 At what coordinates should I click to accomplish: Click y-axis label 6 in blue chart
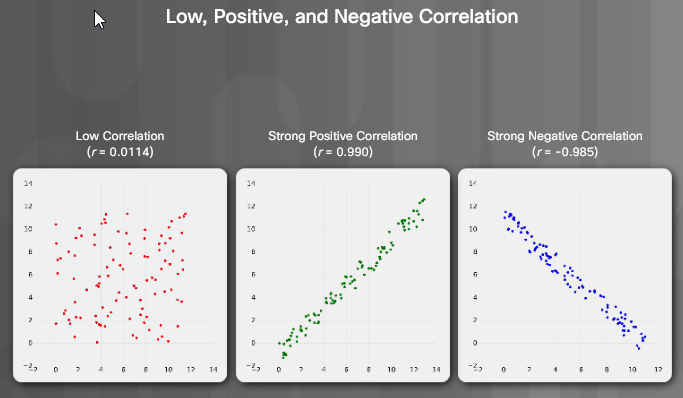tap(475, 275)
